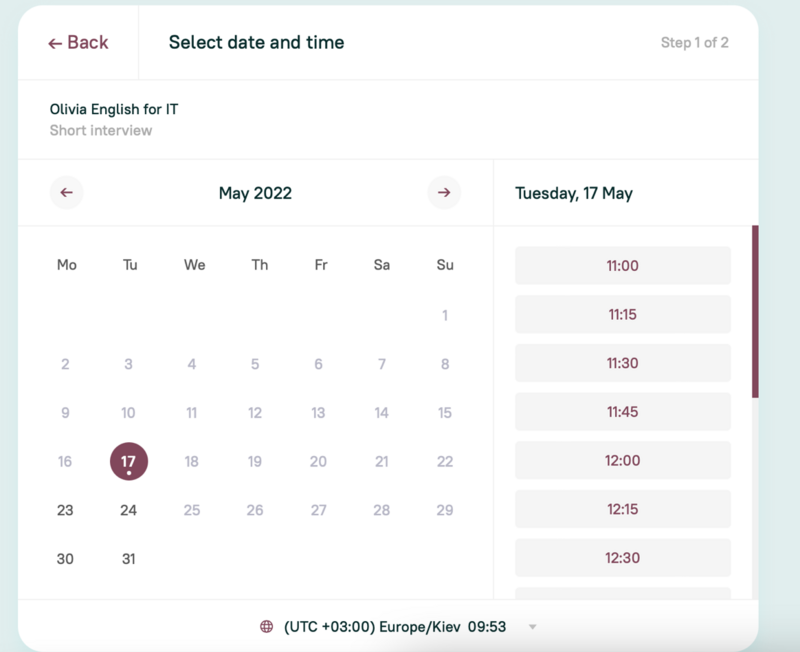Image resolution: width=800 pixels, height=652 pixels.
Task: Go to previous month using left arrow
Action: coord(66,193)
